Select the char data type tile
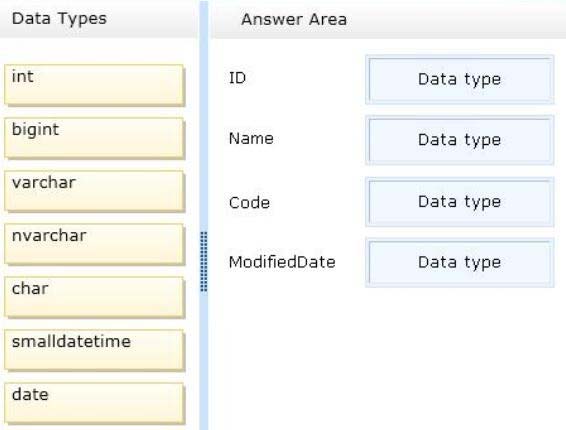This screenshot has height=430, width=566. [x=94, y=297]
